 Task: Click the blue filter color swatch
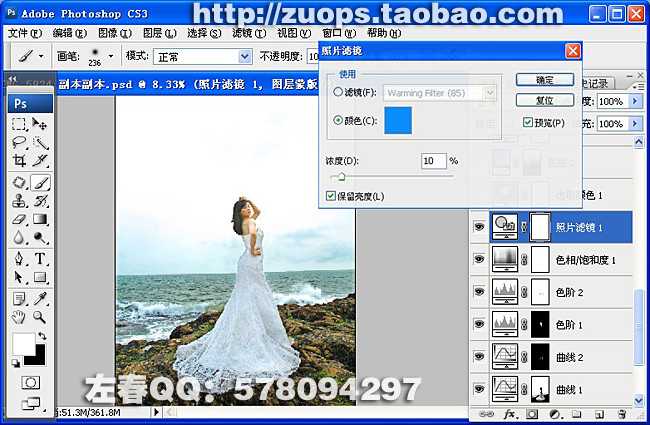398,120
